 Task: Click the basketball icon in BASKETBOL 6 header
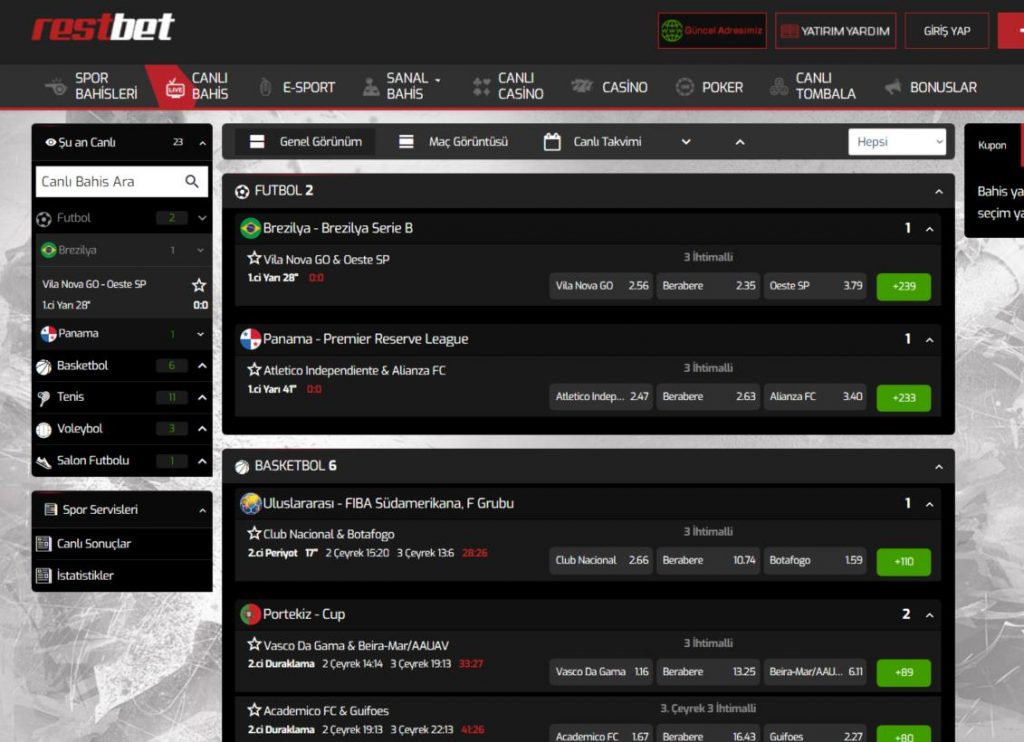pos(242,466)
